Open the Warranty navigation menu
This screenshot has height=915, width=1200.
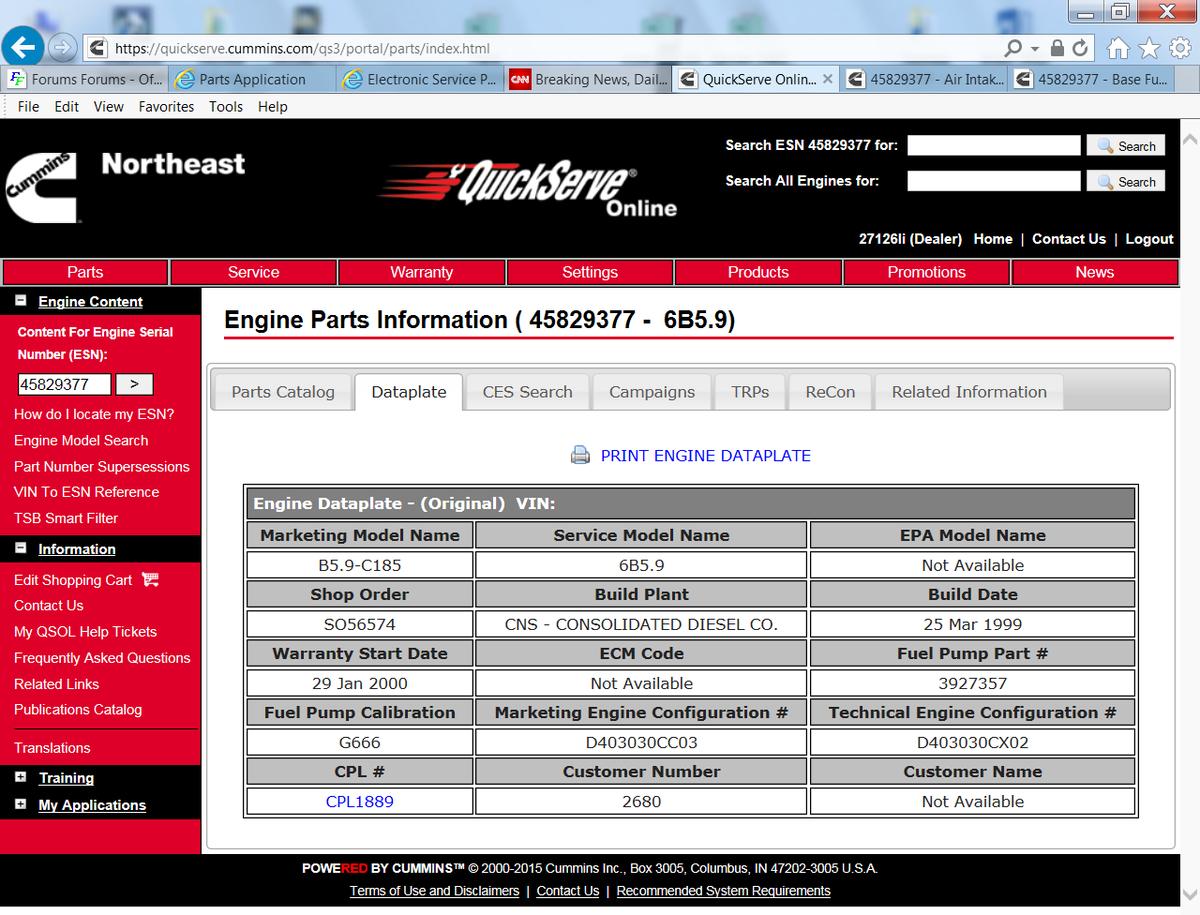click(x=421, y=272)
